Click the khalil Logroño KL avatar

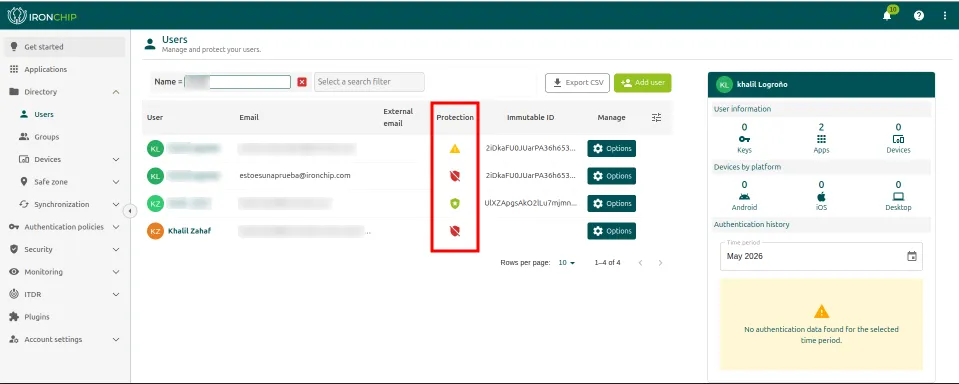[x=725, y=84]
